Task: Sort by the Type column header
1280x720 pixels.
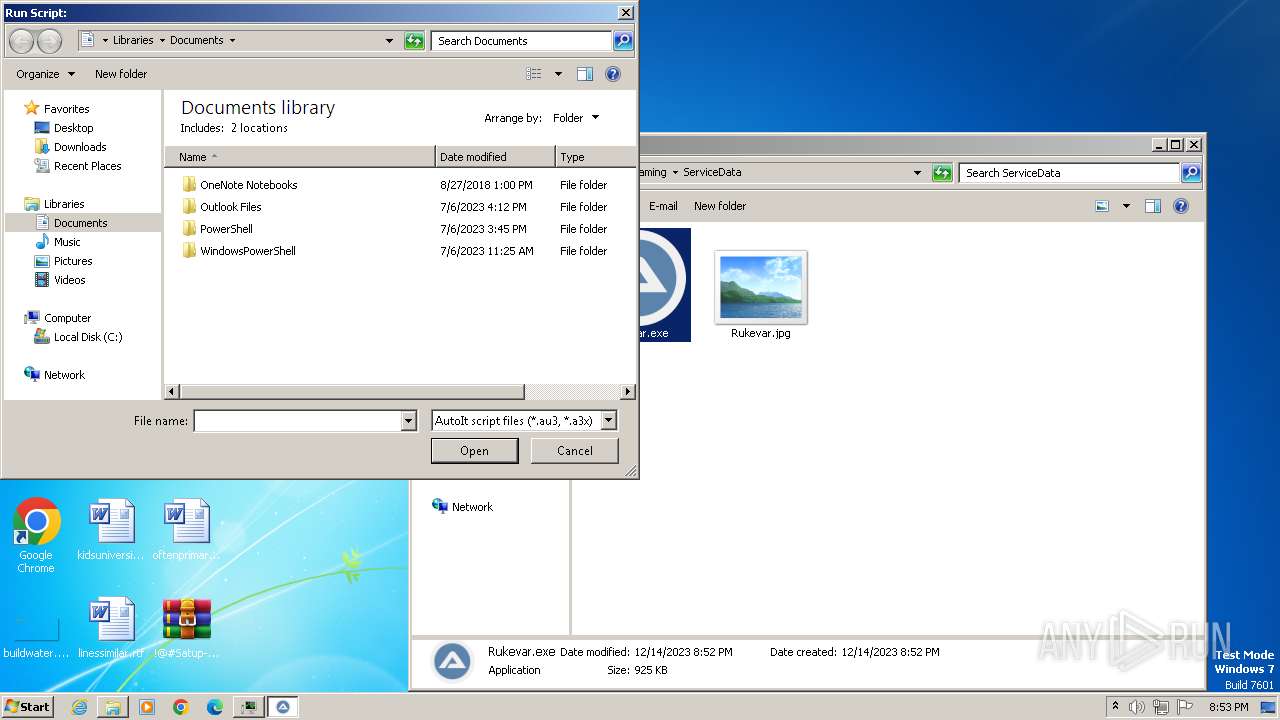Action: point(595,157)
